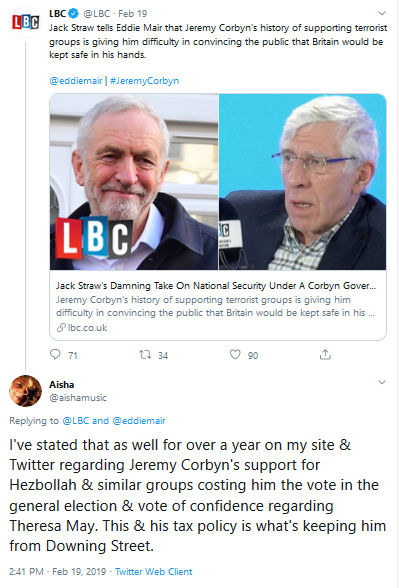Expand the LBC tweet options chevron
Viewport: 399px width, 588px height.
click(x=382, y=14)
